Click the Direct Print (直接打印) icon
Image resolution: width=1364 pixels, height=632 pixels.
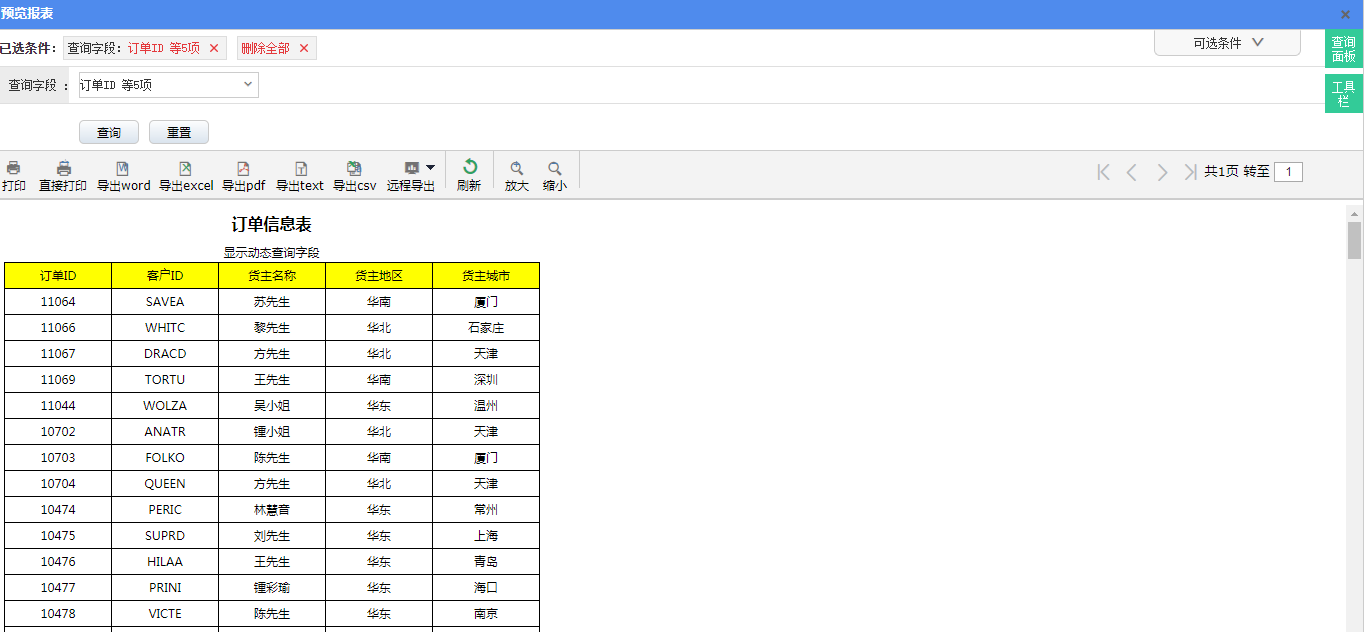click(x=63, y=169)
